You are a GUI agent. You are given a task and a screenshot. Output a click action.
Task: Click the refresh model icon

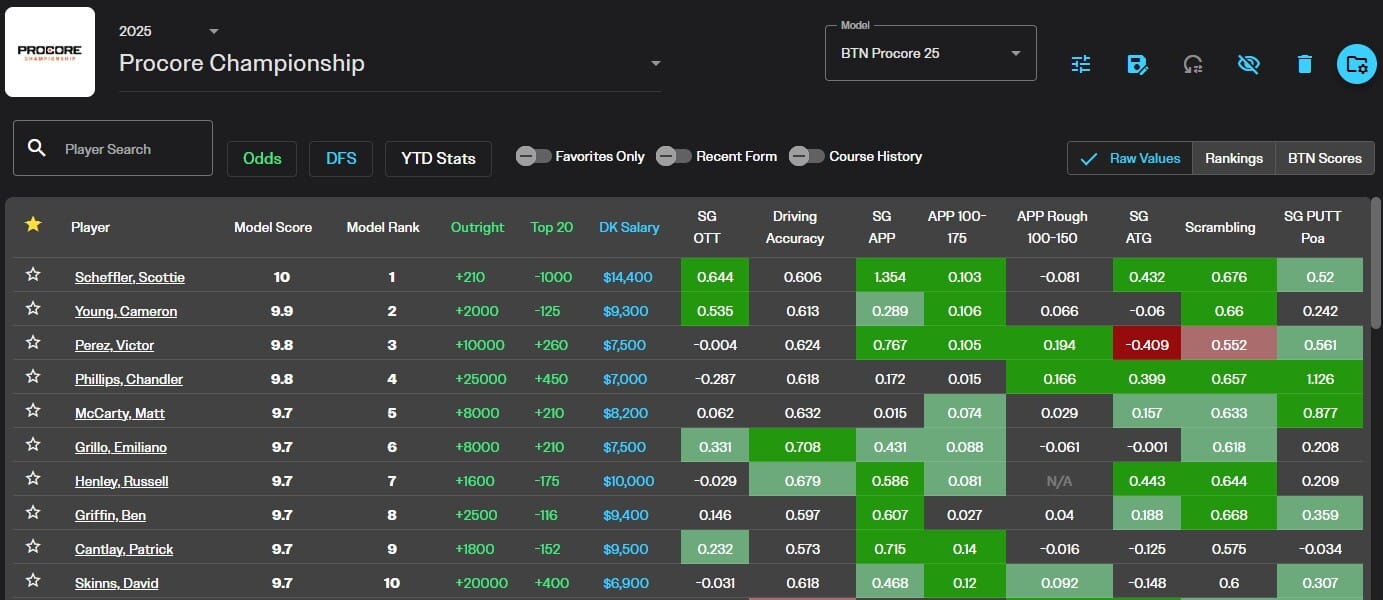(1192, 64)
